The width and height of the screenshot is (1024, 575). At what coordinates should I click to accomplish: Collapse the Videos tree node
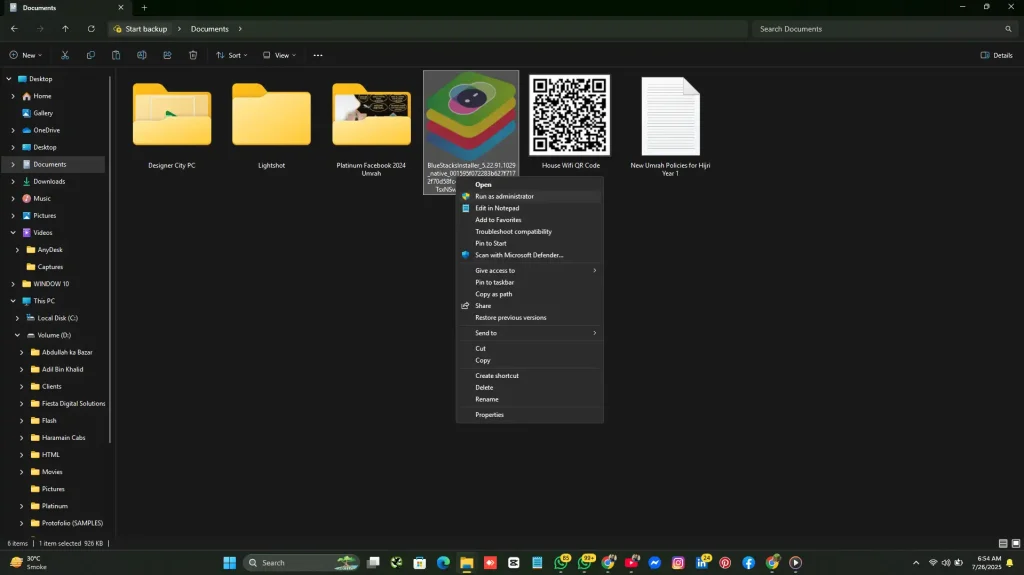[13, 233]
